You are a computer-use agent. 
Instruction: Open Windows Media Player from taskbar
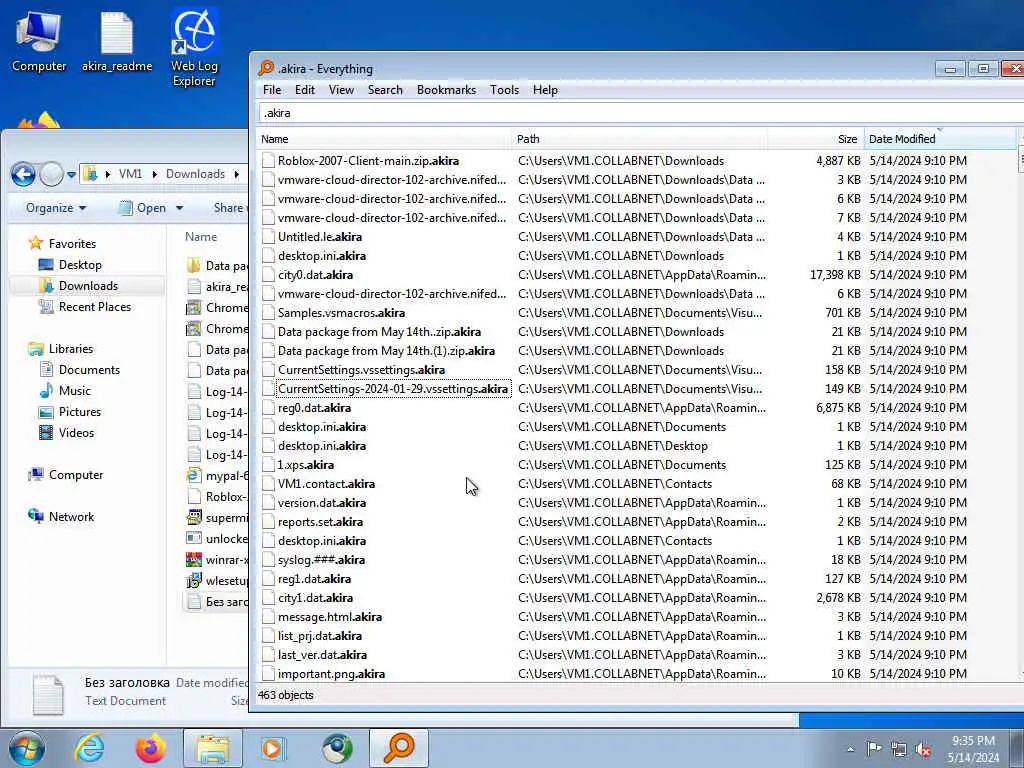[x=274, y=748]
